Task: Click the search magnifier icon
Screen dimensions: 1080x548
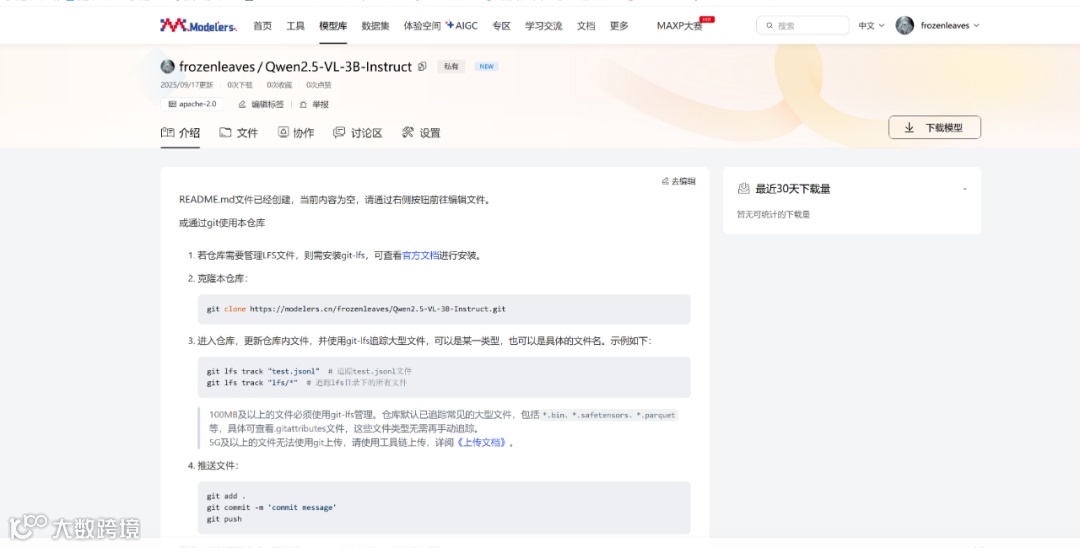Action: (x=769, y=25)
